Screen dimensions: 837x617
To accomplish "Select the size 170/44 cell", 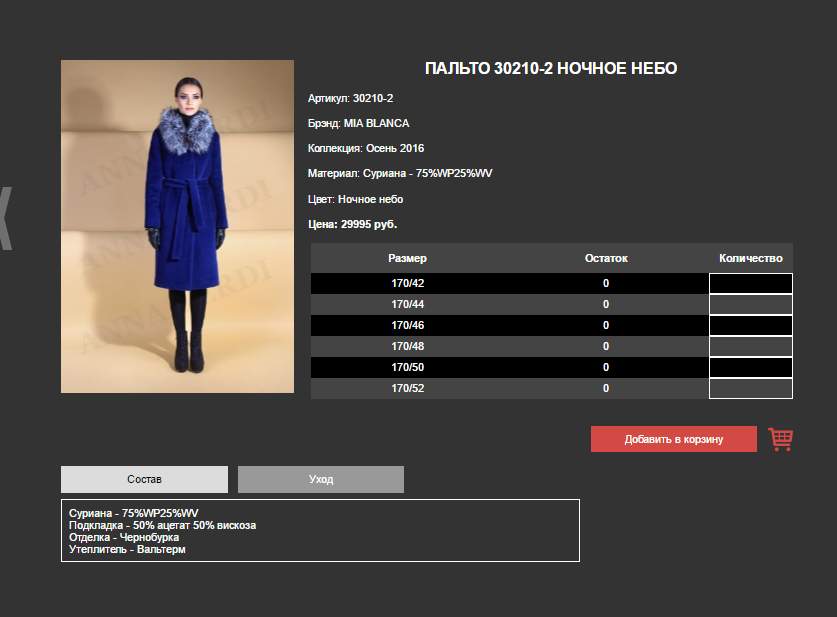I will pos(407,304).
